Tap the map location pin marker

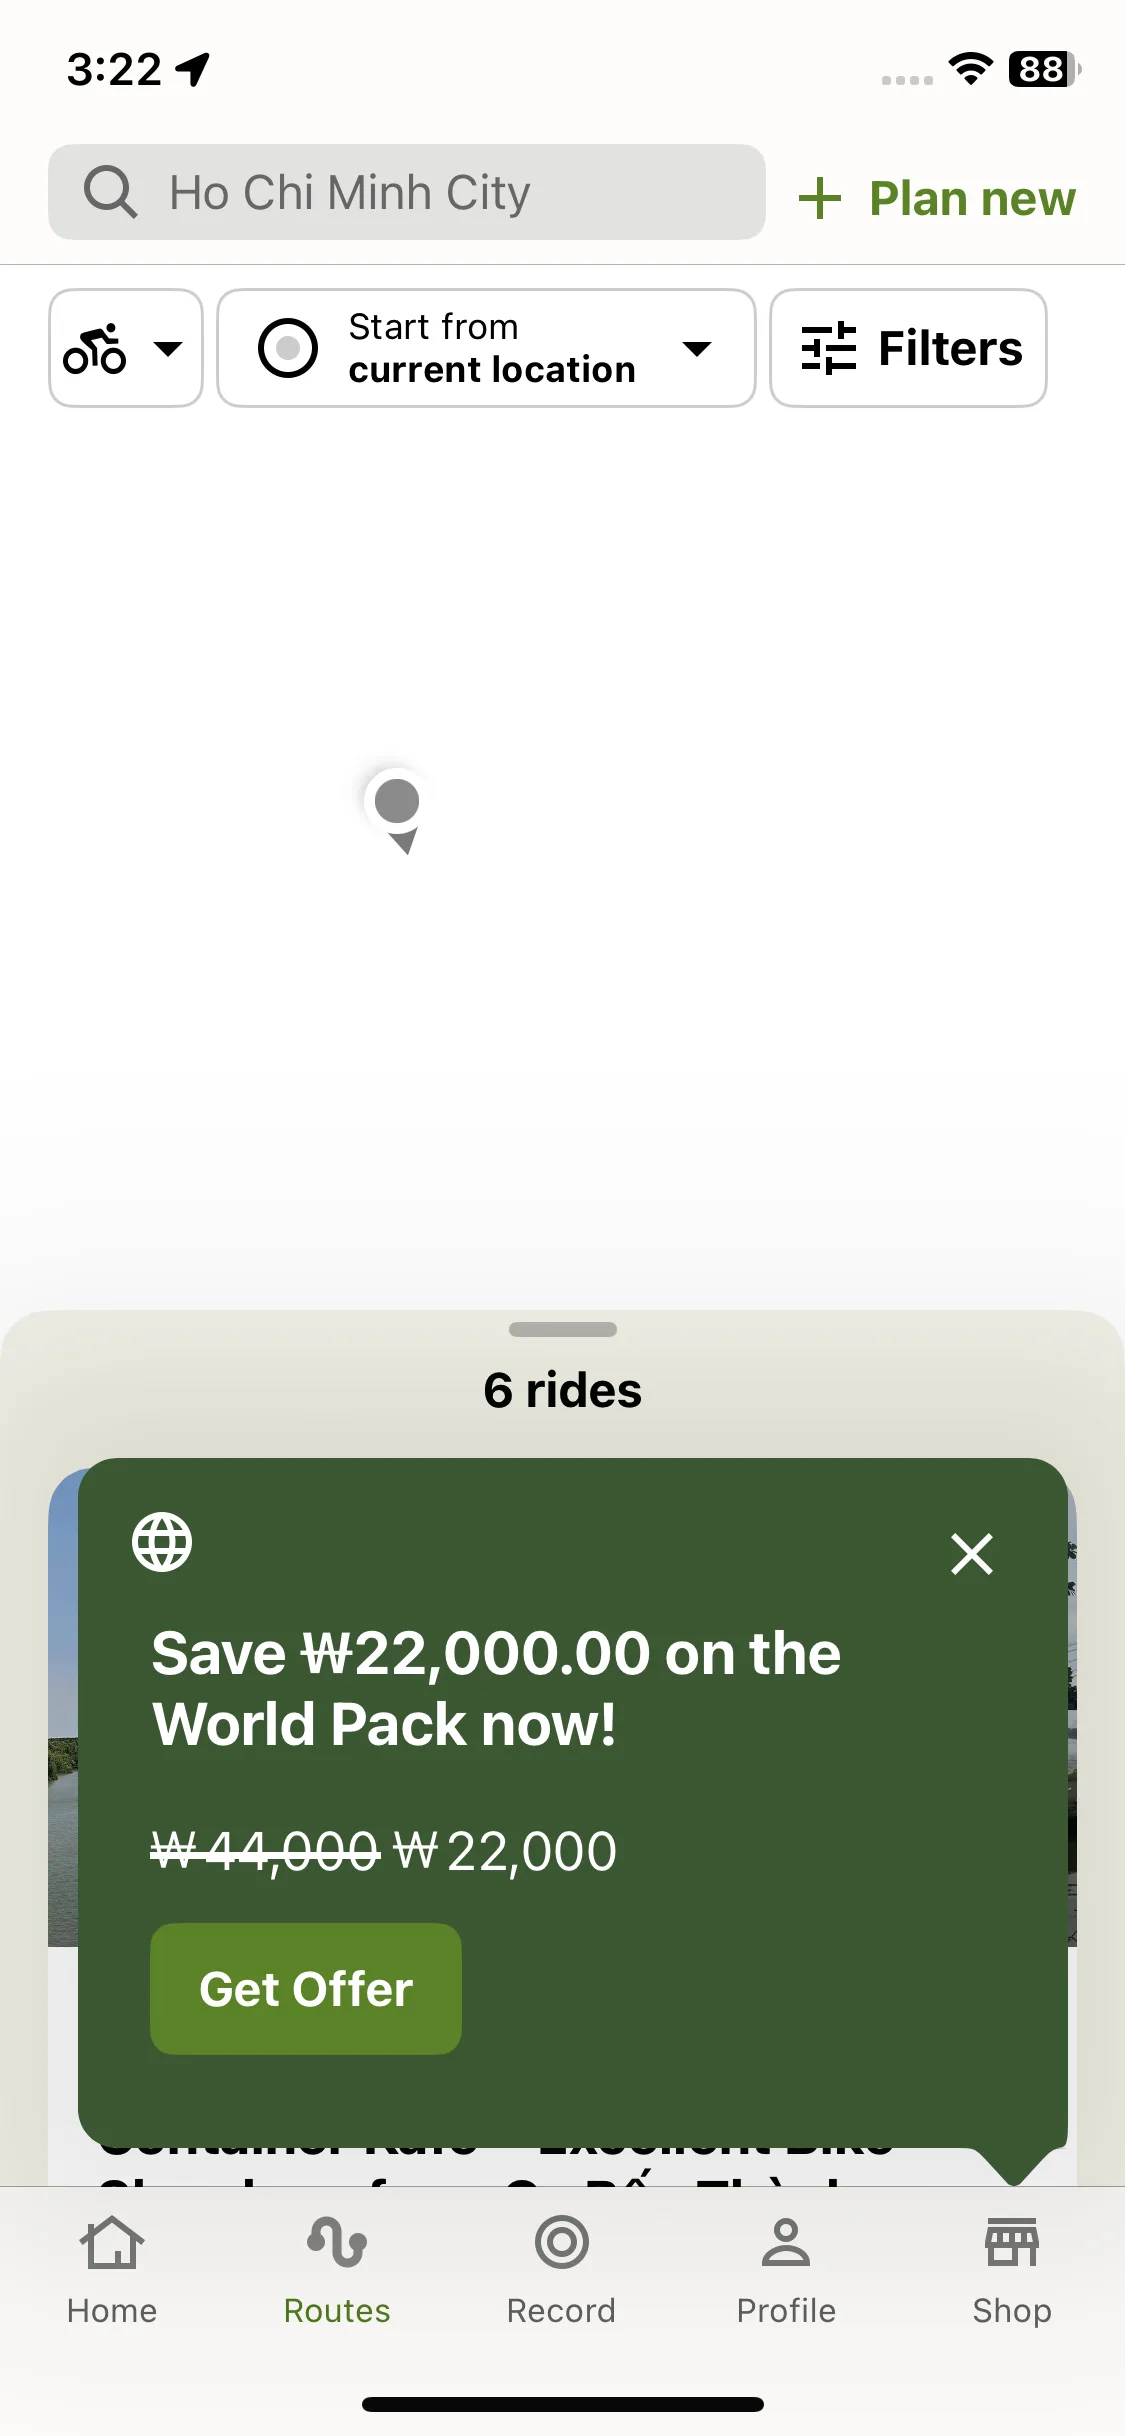point(397,810)
